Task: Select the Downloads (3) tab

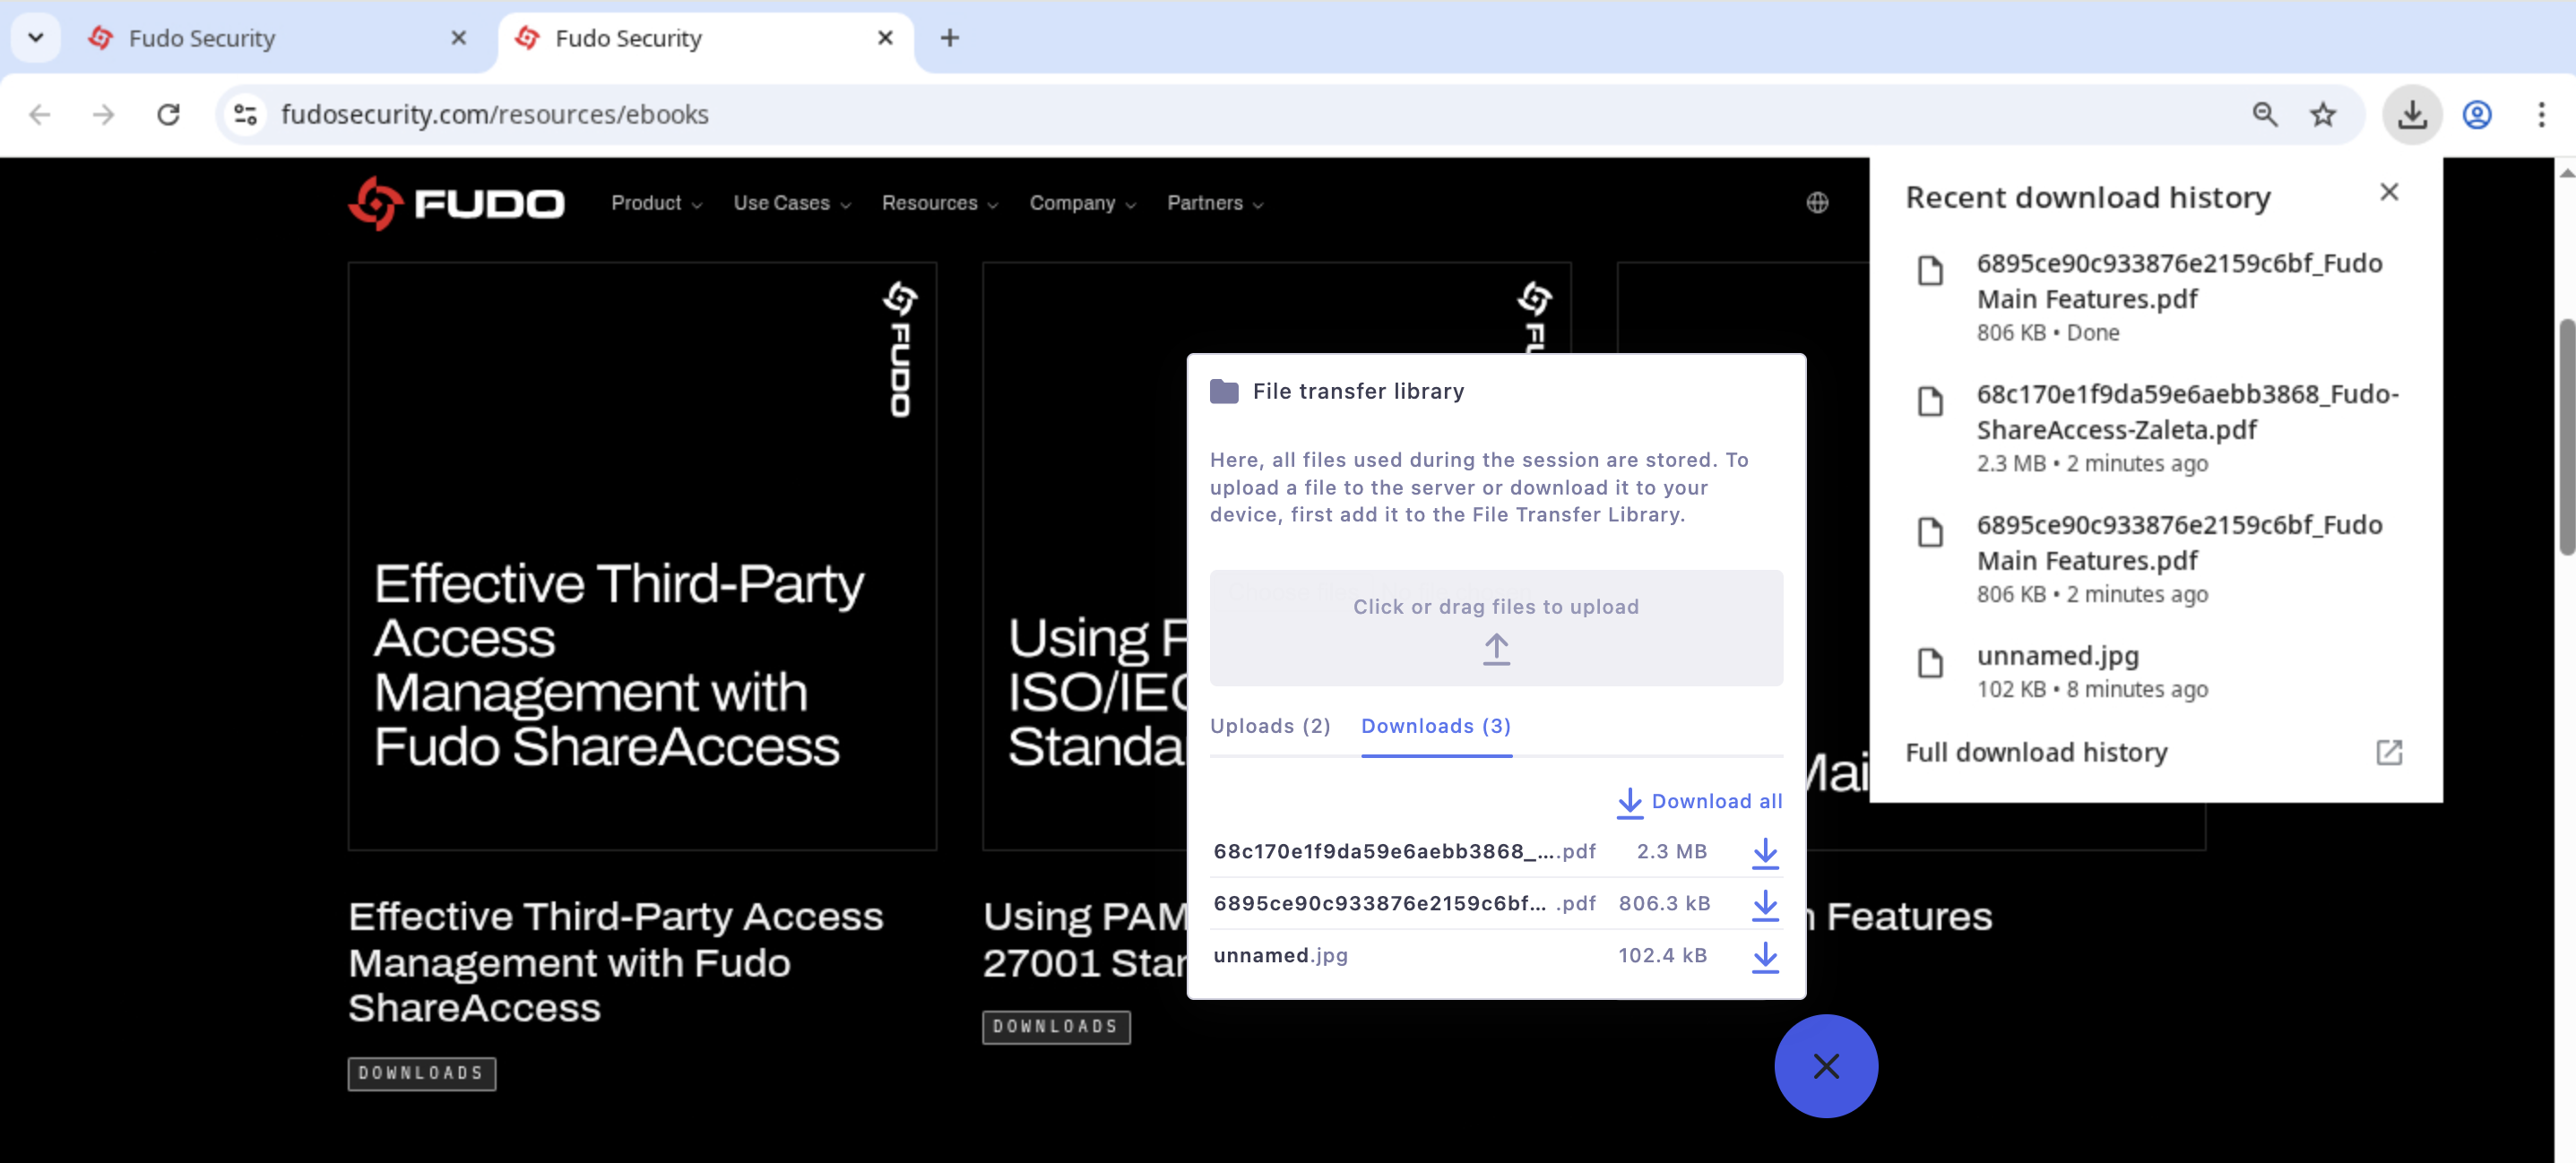Action: (1436, 726)
